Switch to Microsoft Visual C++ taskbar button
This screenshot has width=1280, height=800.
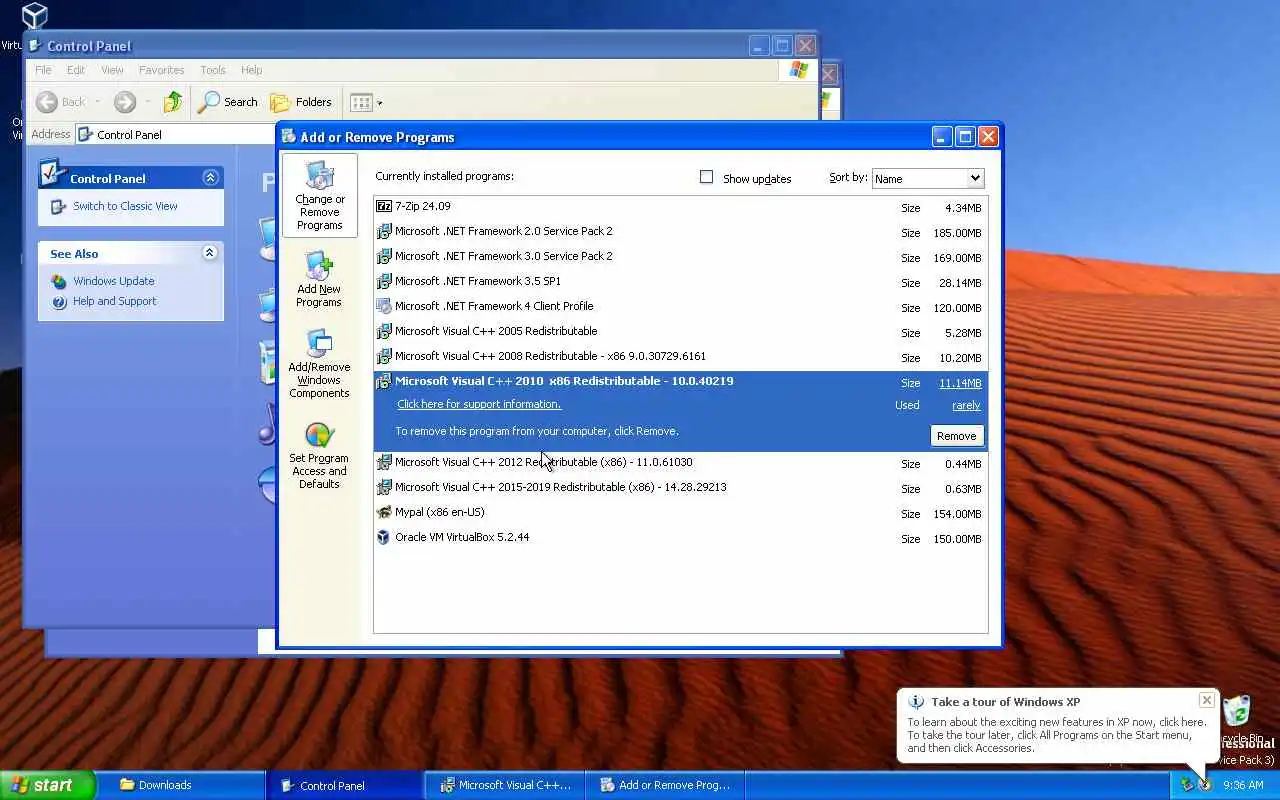[505, 785]
